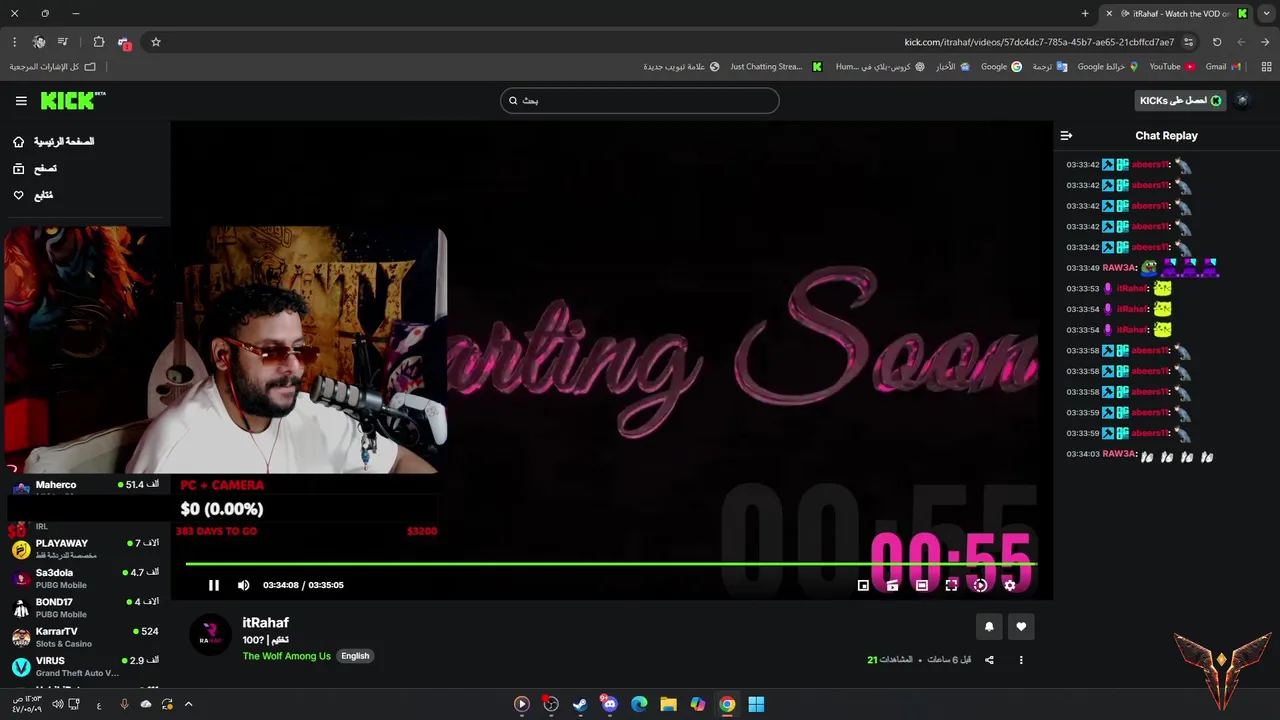Open Chrome three-dot menu
Screen dimensions: 1280x720
14,42
